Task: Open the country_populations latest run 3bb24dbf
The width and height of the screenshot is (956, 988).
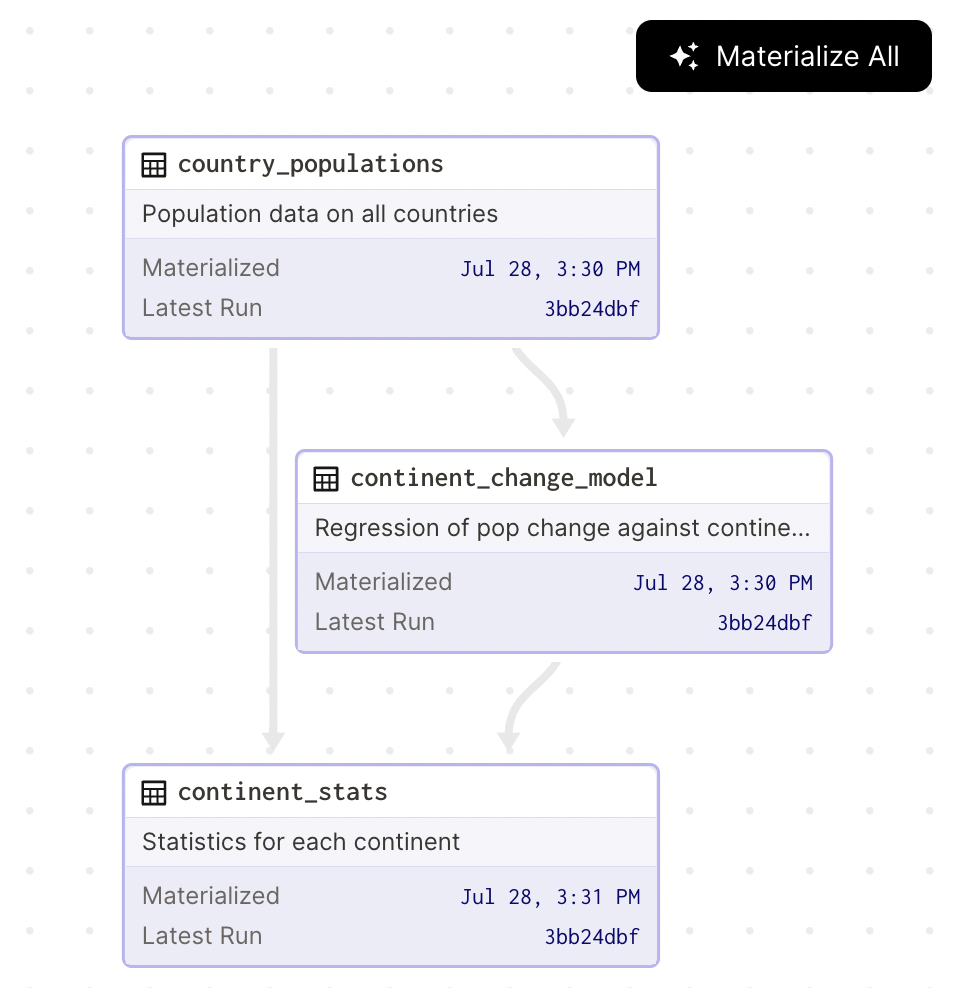Action: (592, 309)
